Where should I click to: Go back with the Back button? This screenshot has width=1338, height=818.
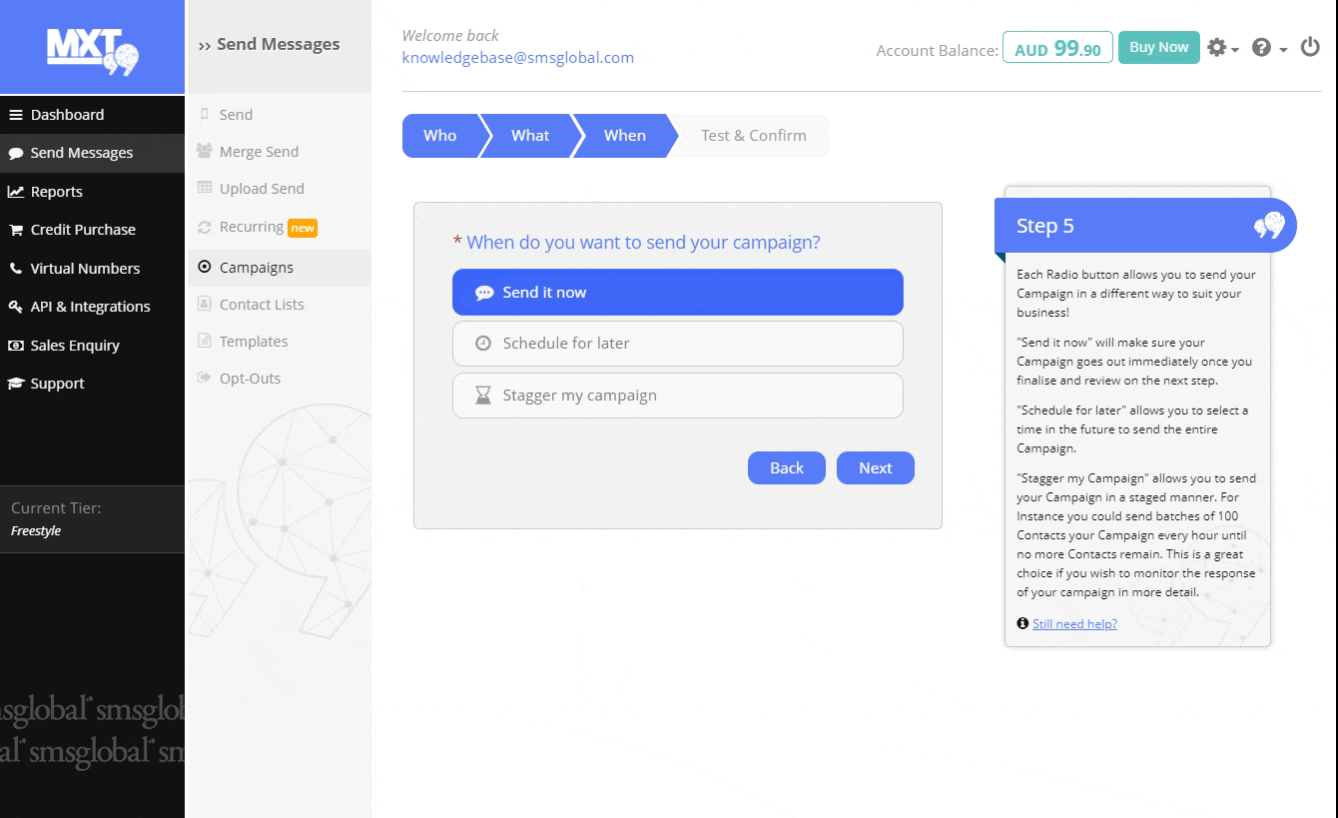pos(786,468)
